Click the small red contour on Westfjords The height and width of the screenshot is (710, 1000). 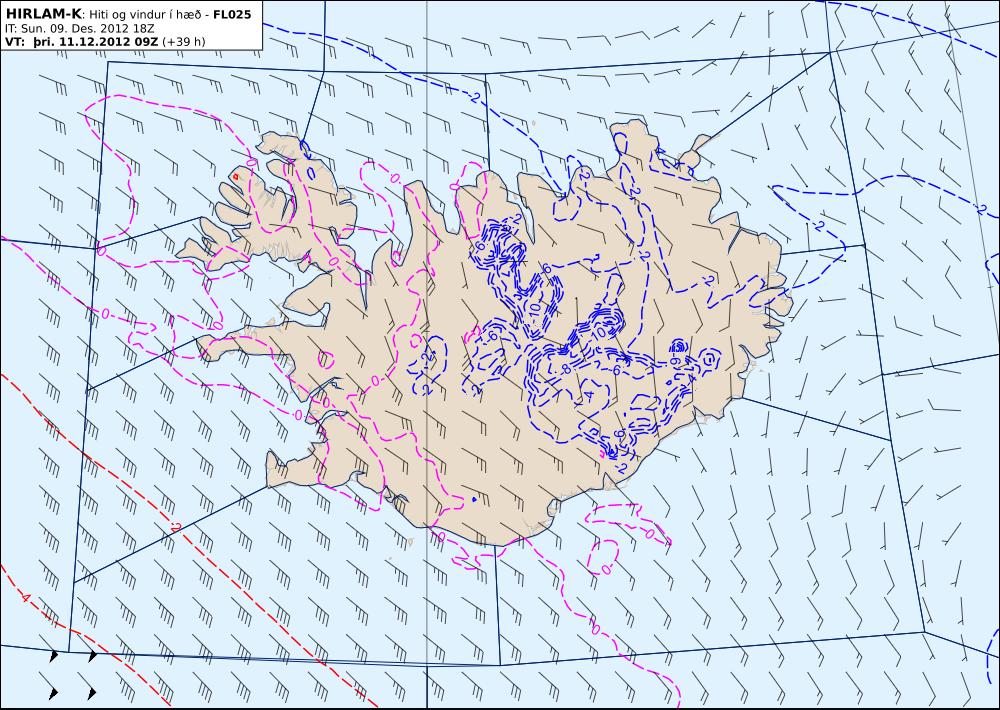(x=235, y=175)
